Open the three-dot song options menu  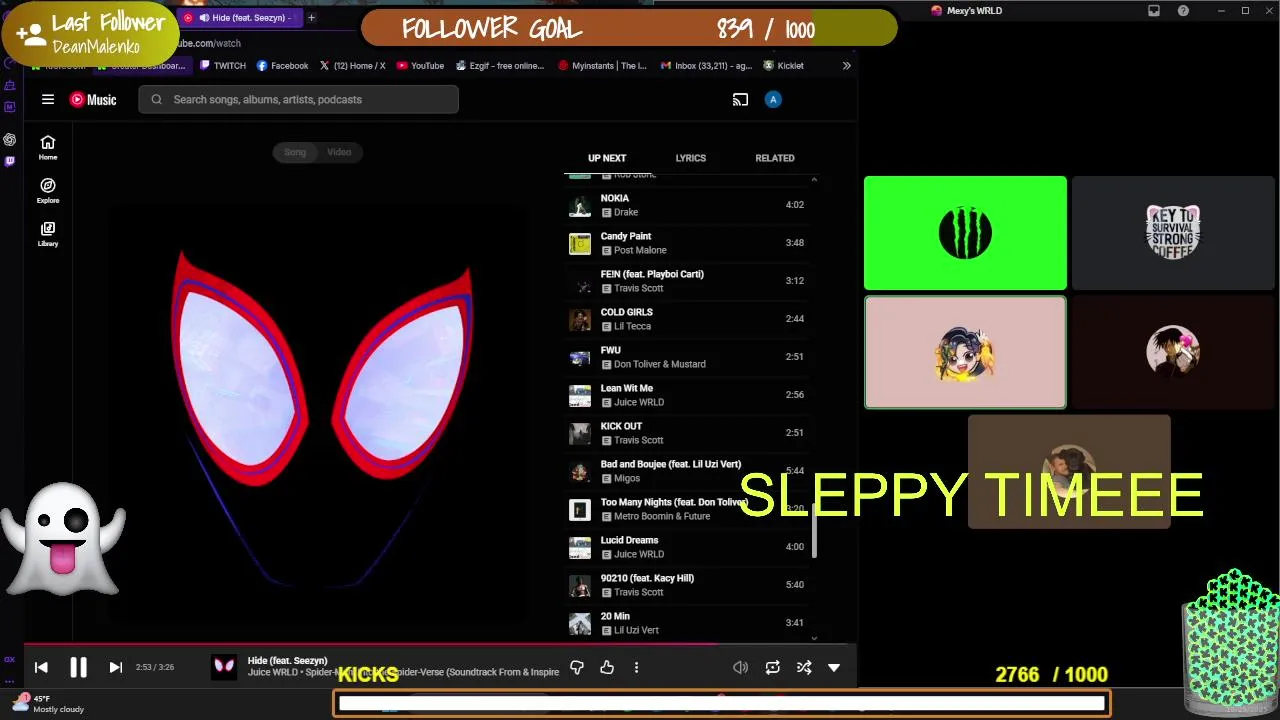pyautogui.click(x=636, y=667)
